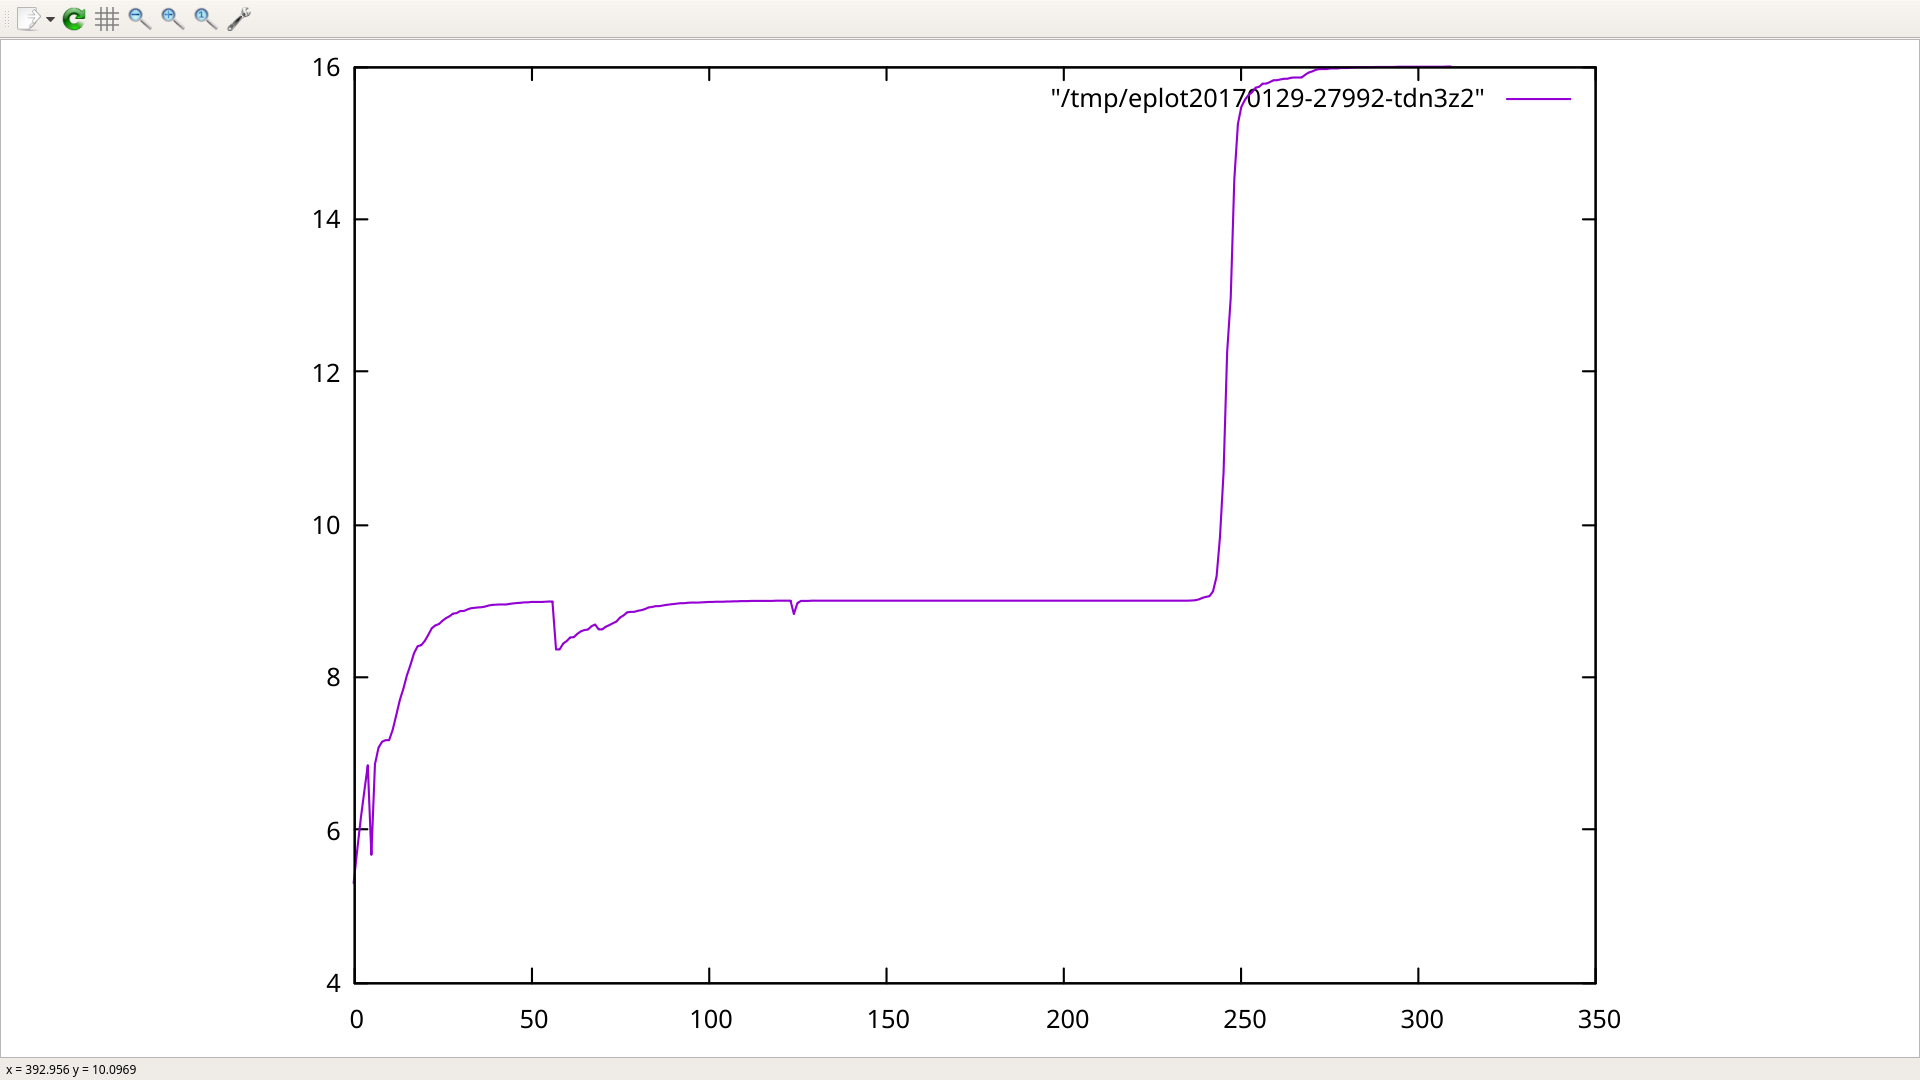Click the small curve notch near x=124
The image size is (1920, 1080).
click(x=794, y=611)
